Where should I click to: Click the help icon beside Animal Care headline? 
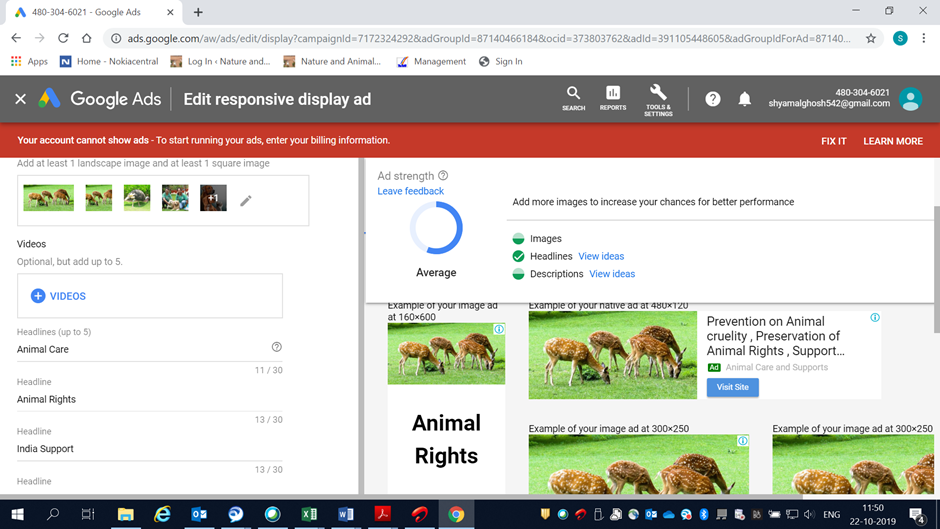pyautogui.click(x=277, y=347)
